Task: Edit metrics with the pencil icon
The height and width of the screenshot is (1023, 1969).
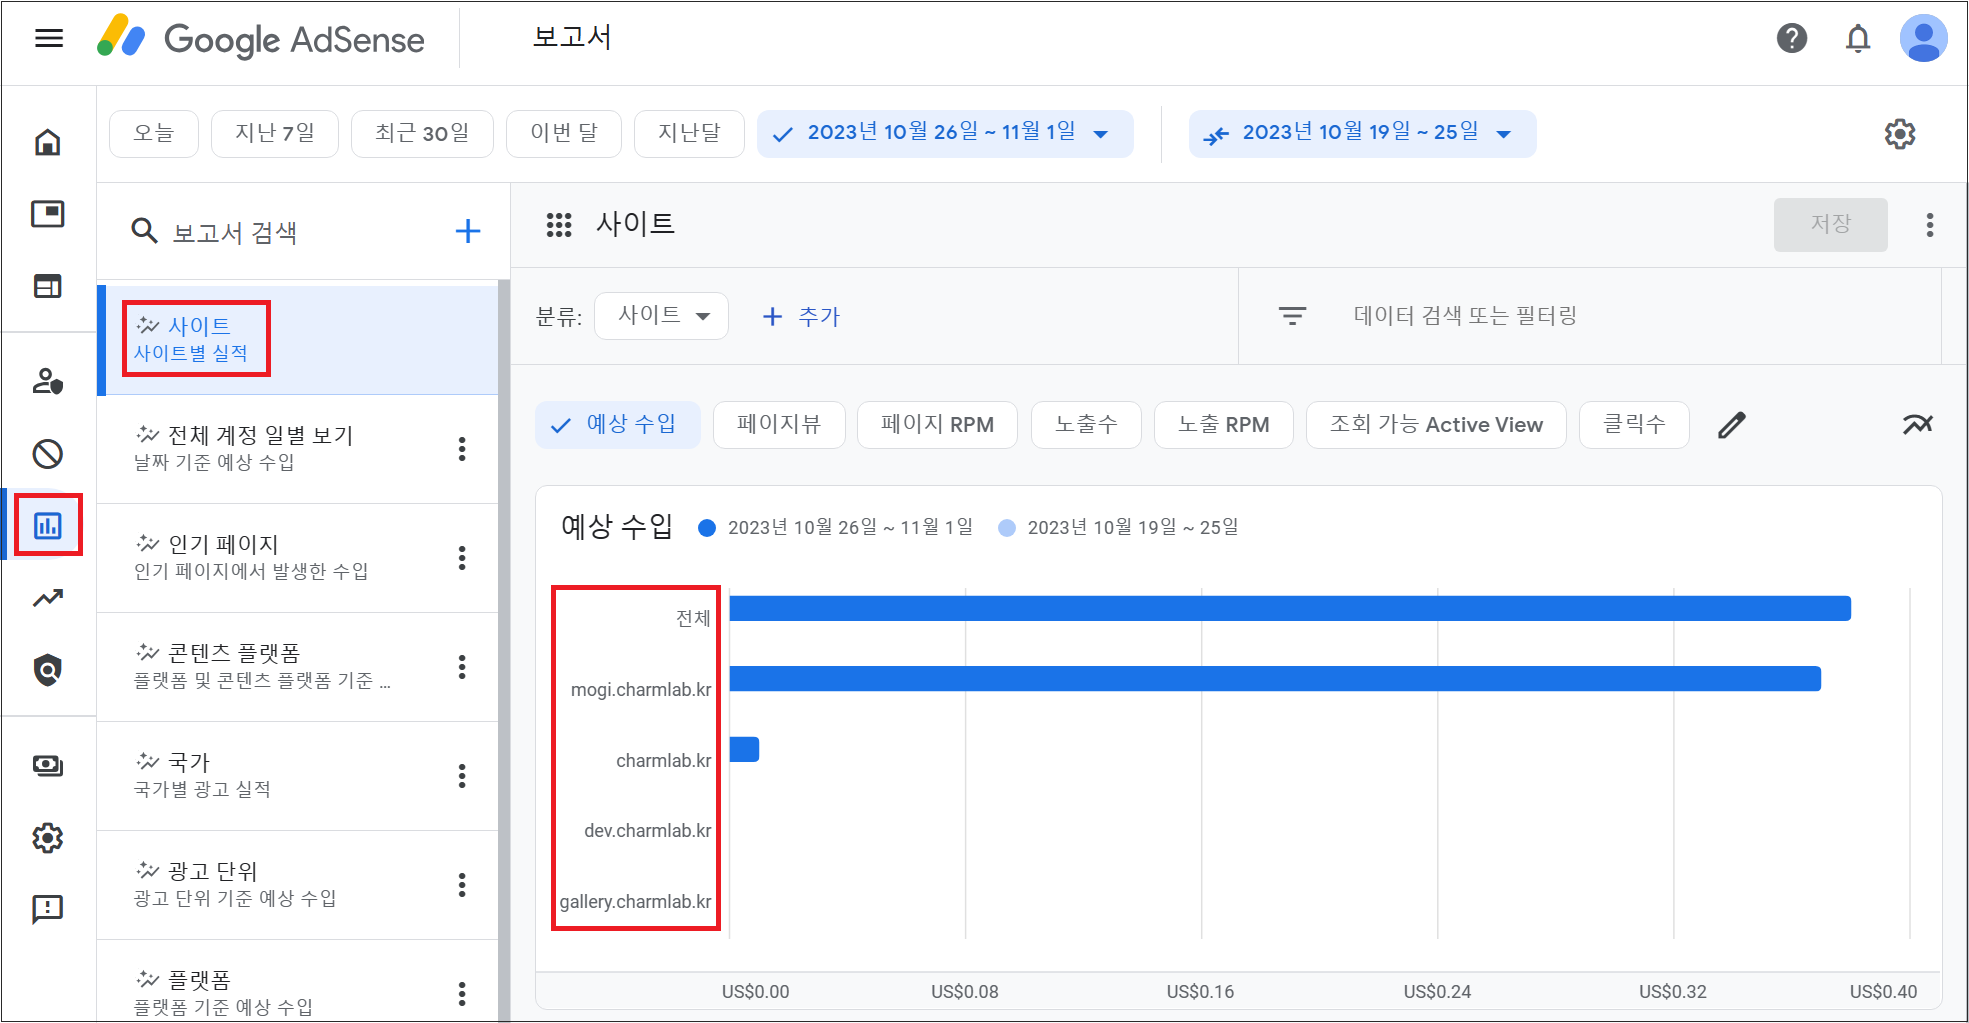Action: click(x=1732, y=425)
